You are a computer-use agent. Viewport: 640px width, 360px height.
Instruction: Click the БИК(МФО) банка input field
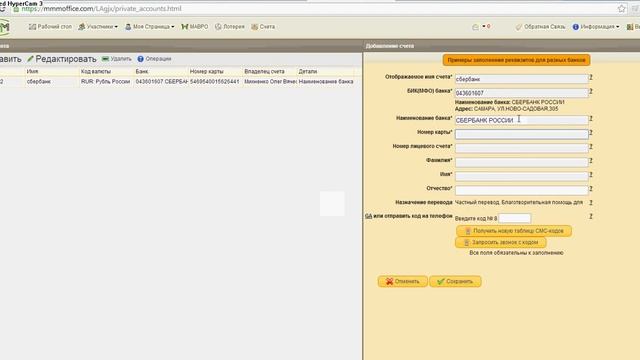tap(521, 93)
